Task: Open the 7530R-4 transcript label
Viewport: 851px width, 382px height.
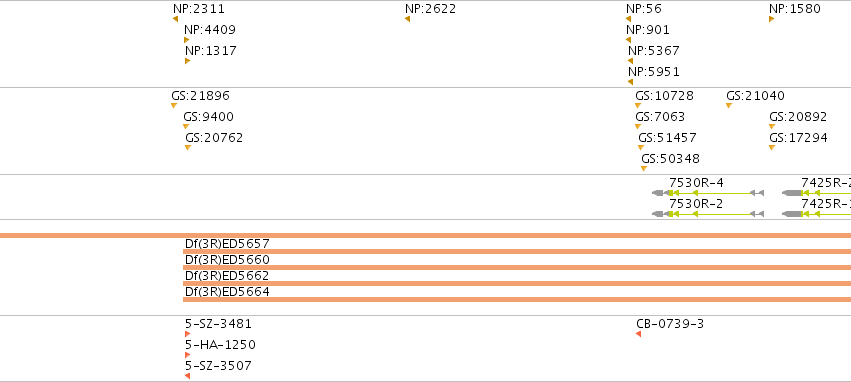Action: [696, 183]
